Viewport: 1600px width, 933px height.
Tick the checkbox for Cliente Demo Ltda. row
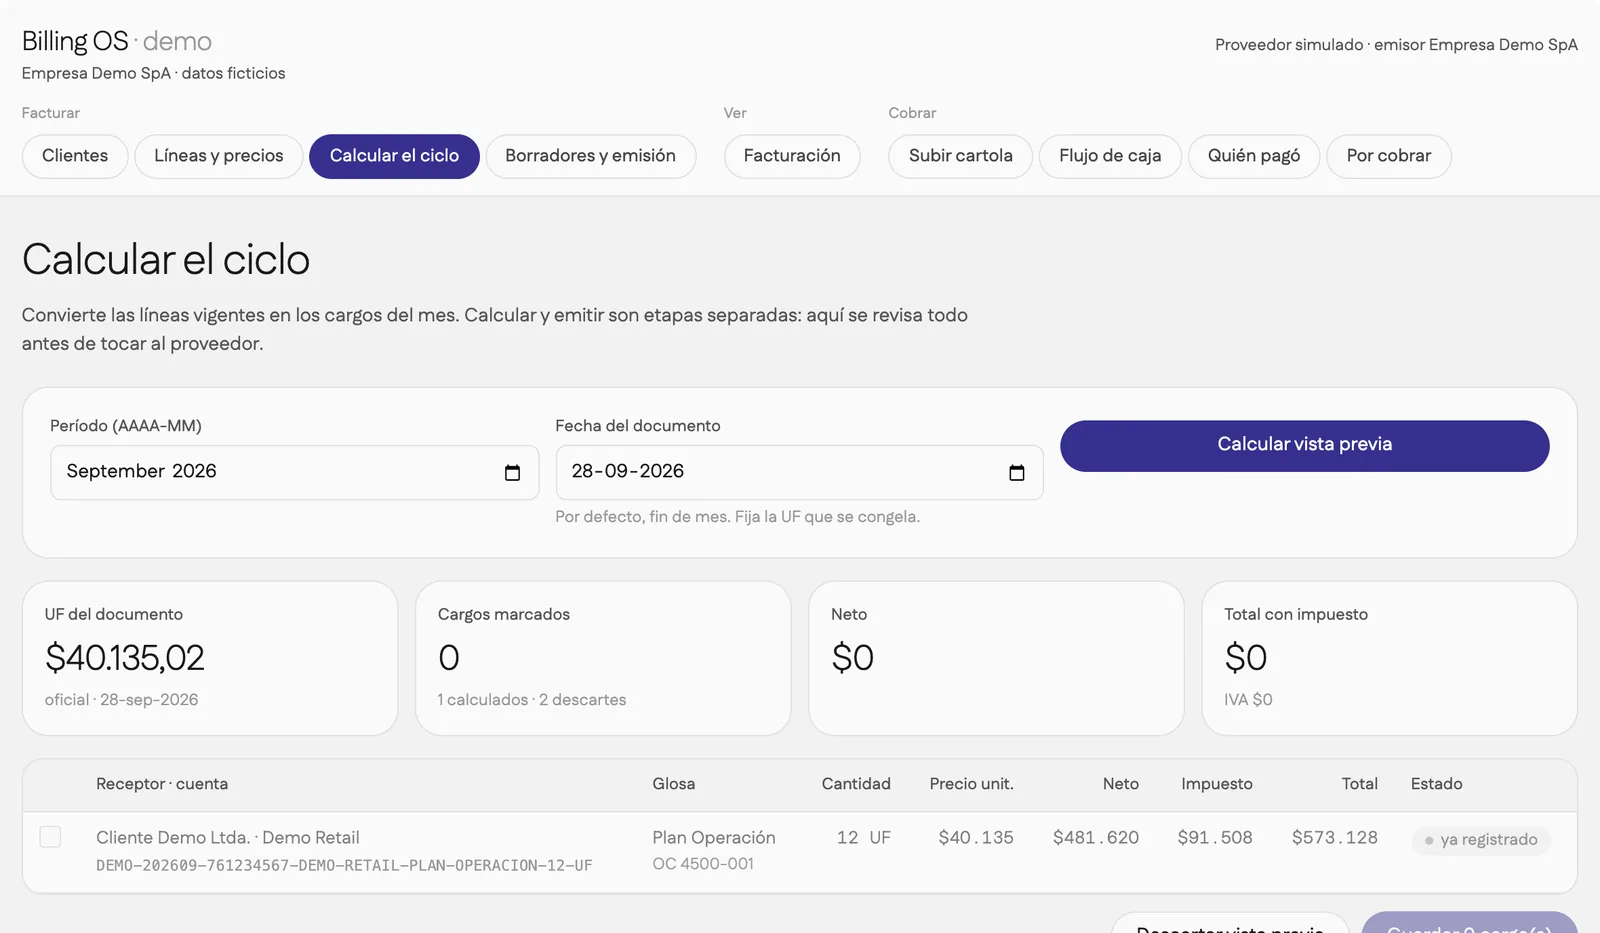pos(50,837)
